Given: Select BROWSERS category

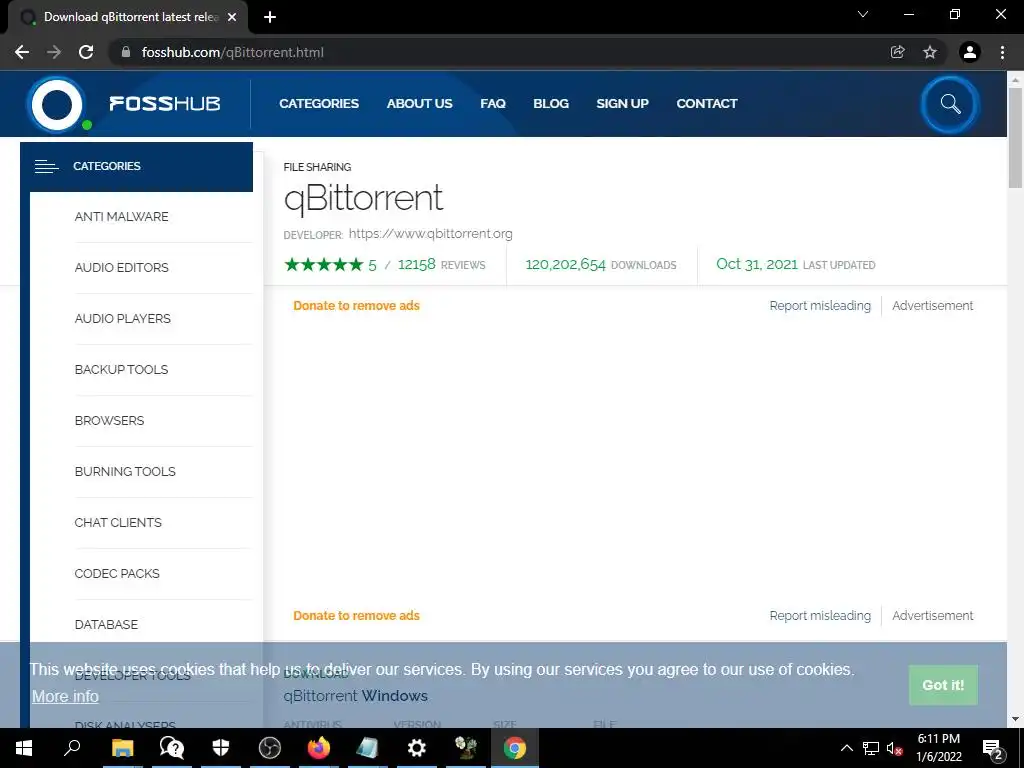Looking at the screenshot, I should (x=109, y=421).
